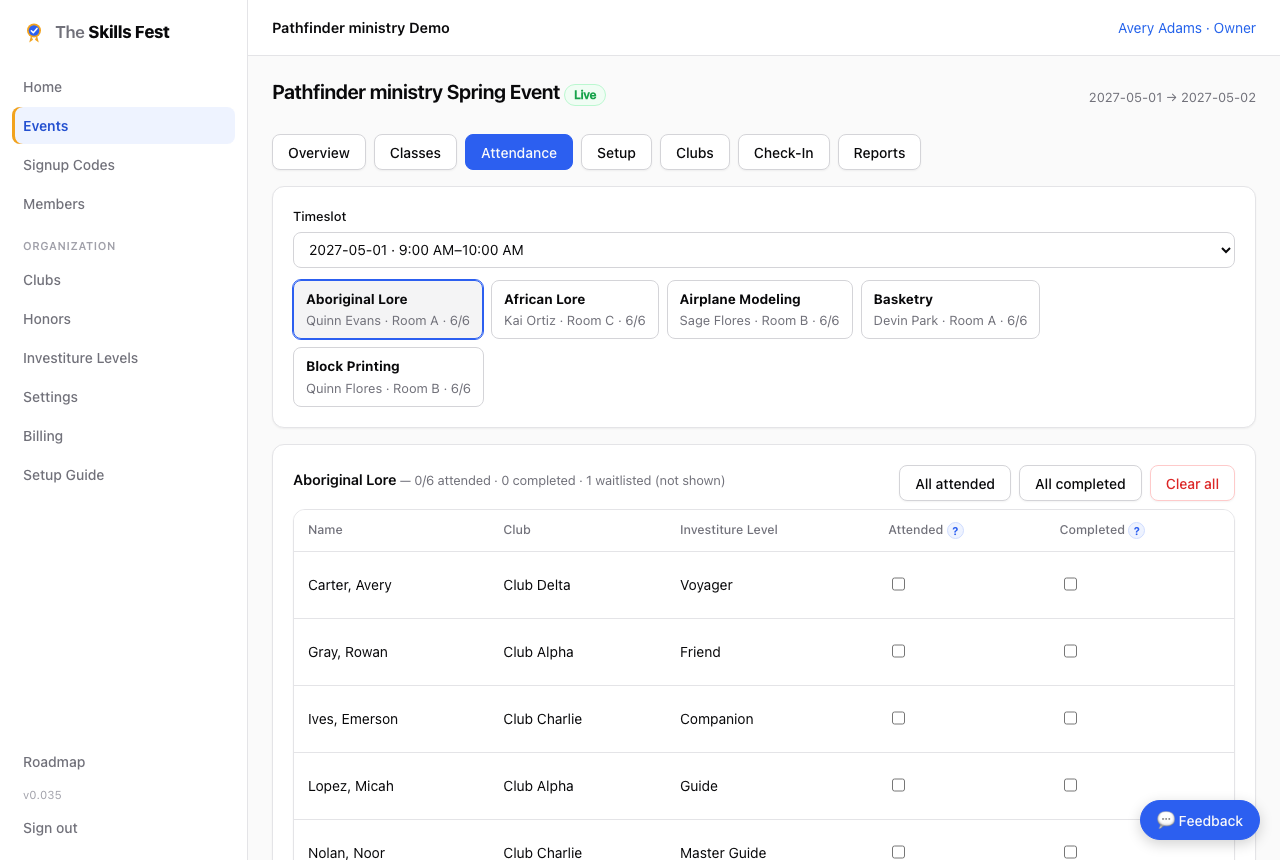Click the Pathfinder ministry Demo heading
The width and height of the screenshot is (1280, 860).
coord(361,28)
